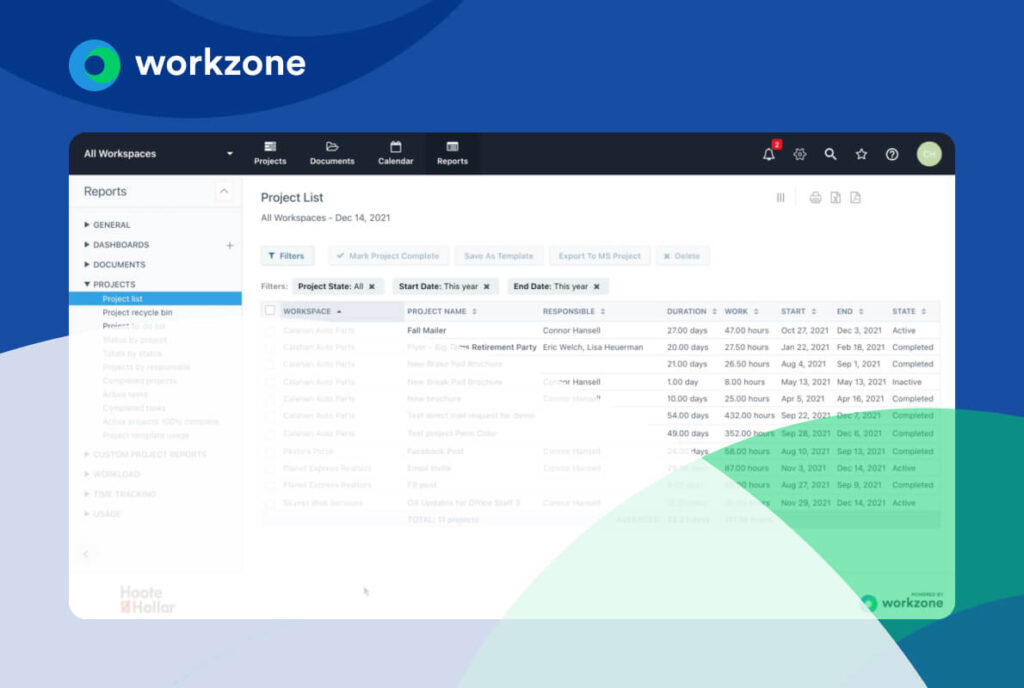1024x688 pixels.
Task: Expand the DASHBOARDS sidebar section
Action: click(x=85, y=244)
